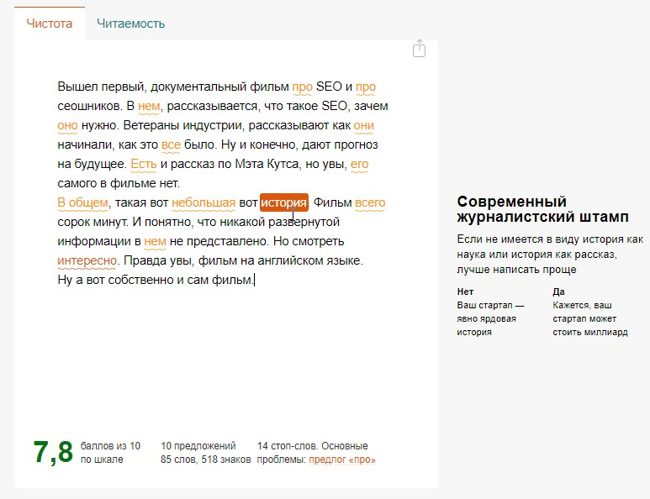The image size is (650, 499).
Task: Click the underlined word «его»
Action: point(359,164)
